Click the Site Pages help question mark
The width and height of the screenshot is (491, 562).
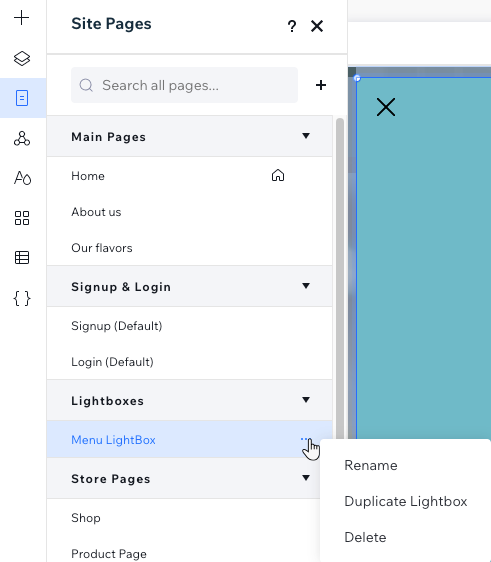tap(292, 26)
